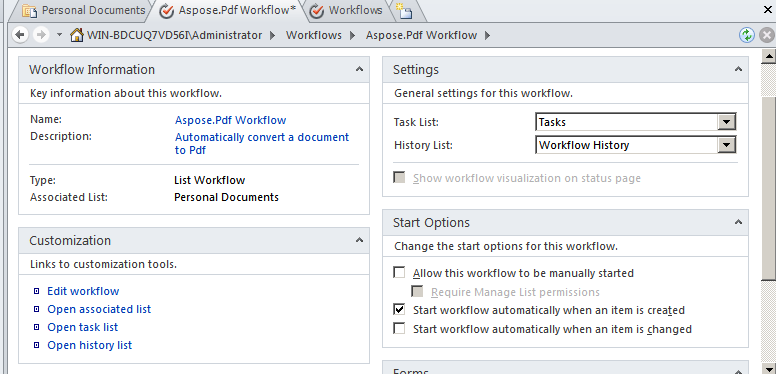The image size is (776, 374).
Task: Click bullet icon beside Open associated list
Action: [x=36, y=309]
